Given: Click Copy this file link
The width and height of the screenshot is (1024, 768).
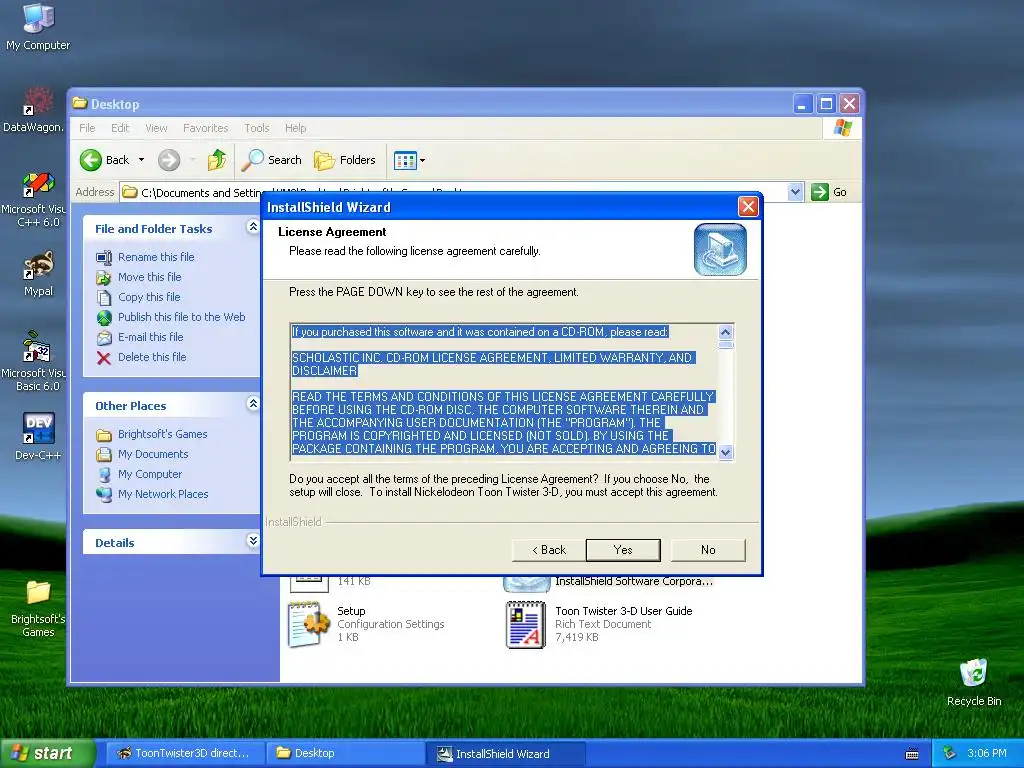Looking at the screenshot, I should [149, 297].
